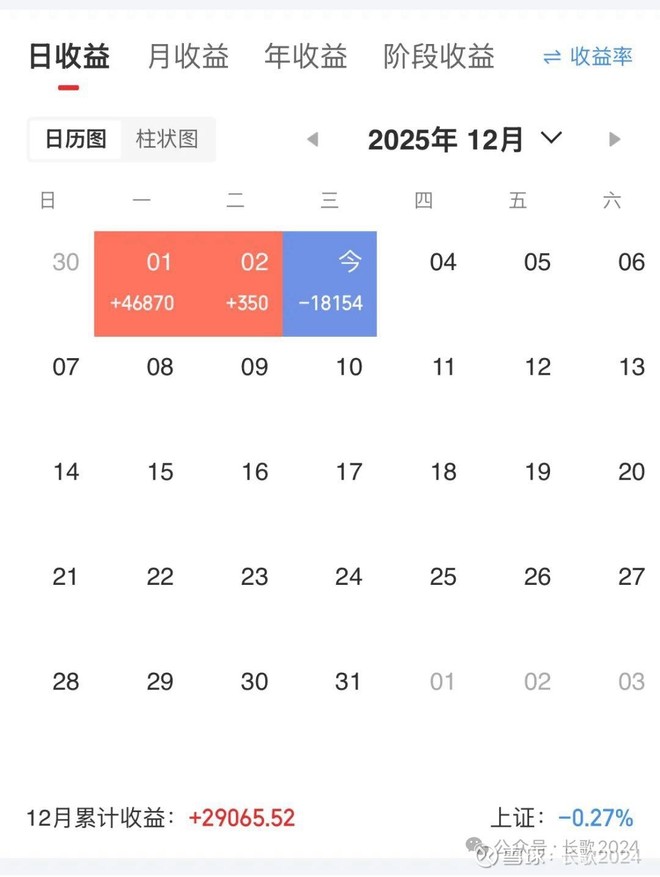Tap greyed-out date 30 of previous month

pos(66,263)
